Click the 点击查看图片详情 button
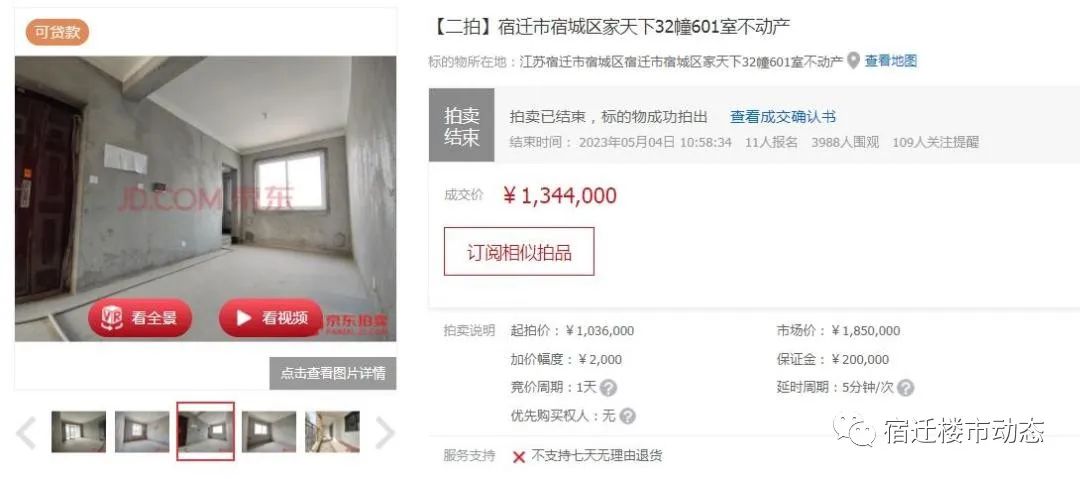The width and height of the screenshot is (1080, 479). click(333, 373)
